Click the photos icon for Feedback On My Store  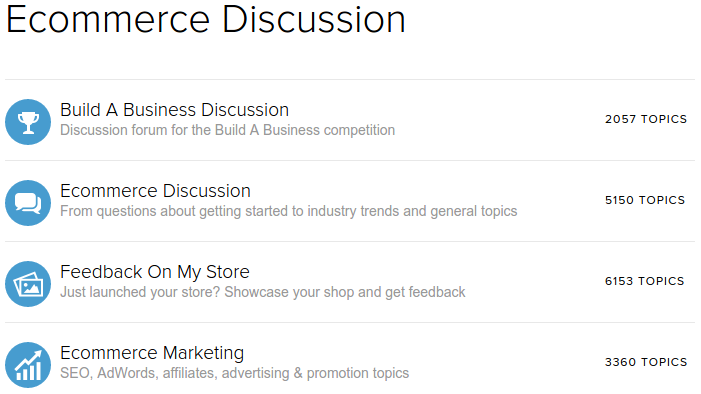[x=28, y=284]
